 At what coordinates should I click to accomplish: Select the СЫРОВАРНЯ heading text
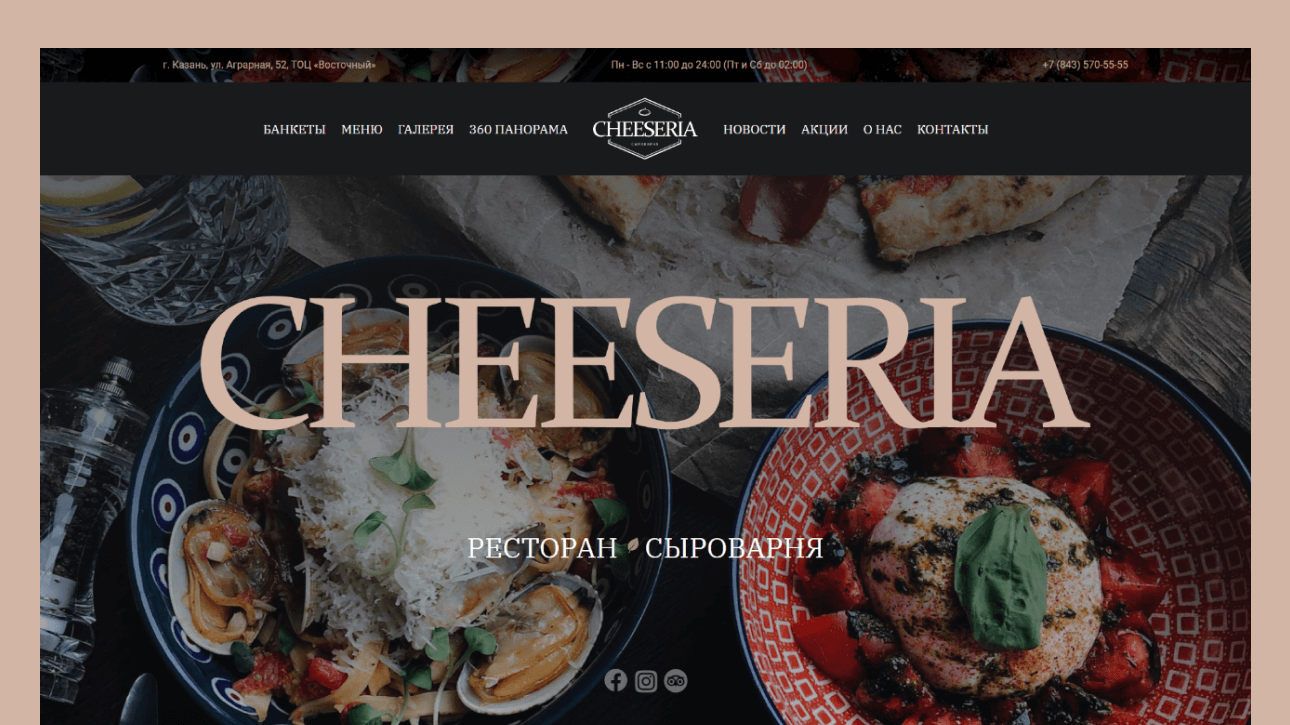734,548
